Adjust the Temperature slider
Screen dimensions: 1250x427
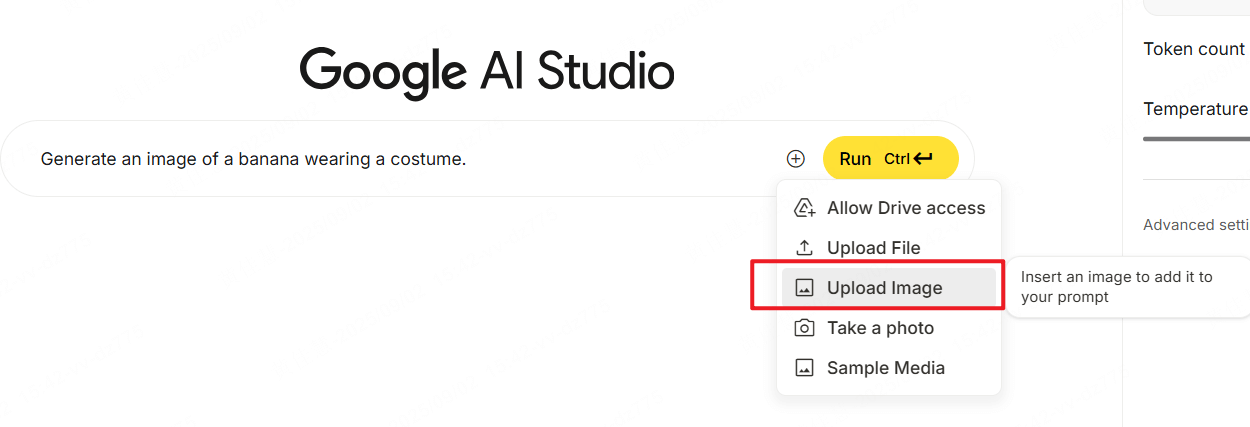click(1196, 139)
